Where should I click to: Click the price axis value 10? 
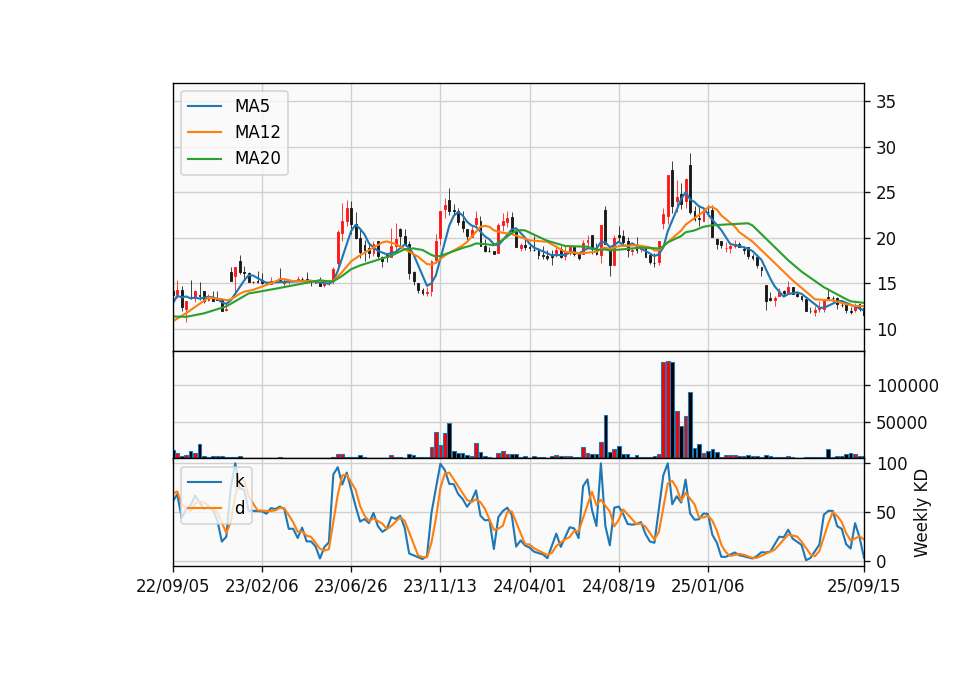point(886,330)
